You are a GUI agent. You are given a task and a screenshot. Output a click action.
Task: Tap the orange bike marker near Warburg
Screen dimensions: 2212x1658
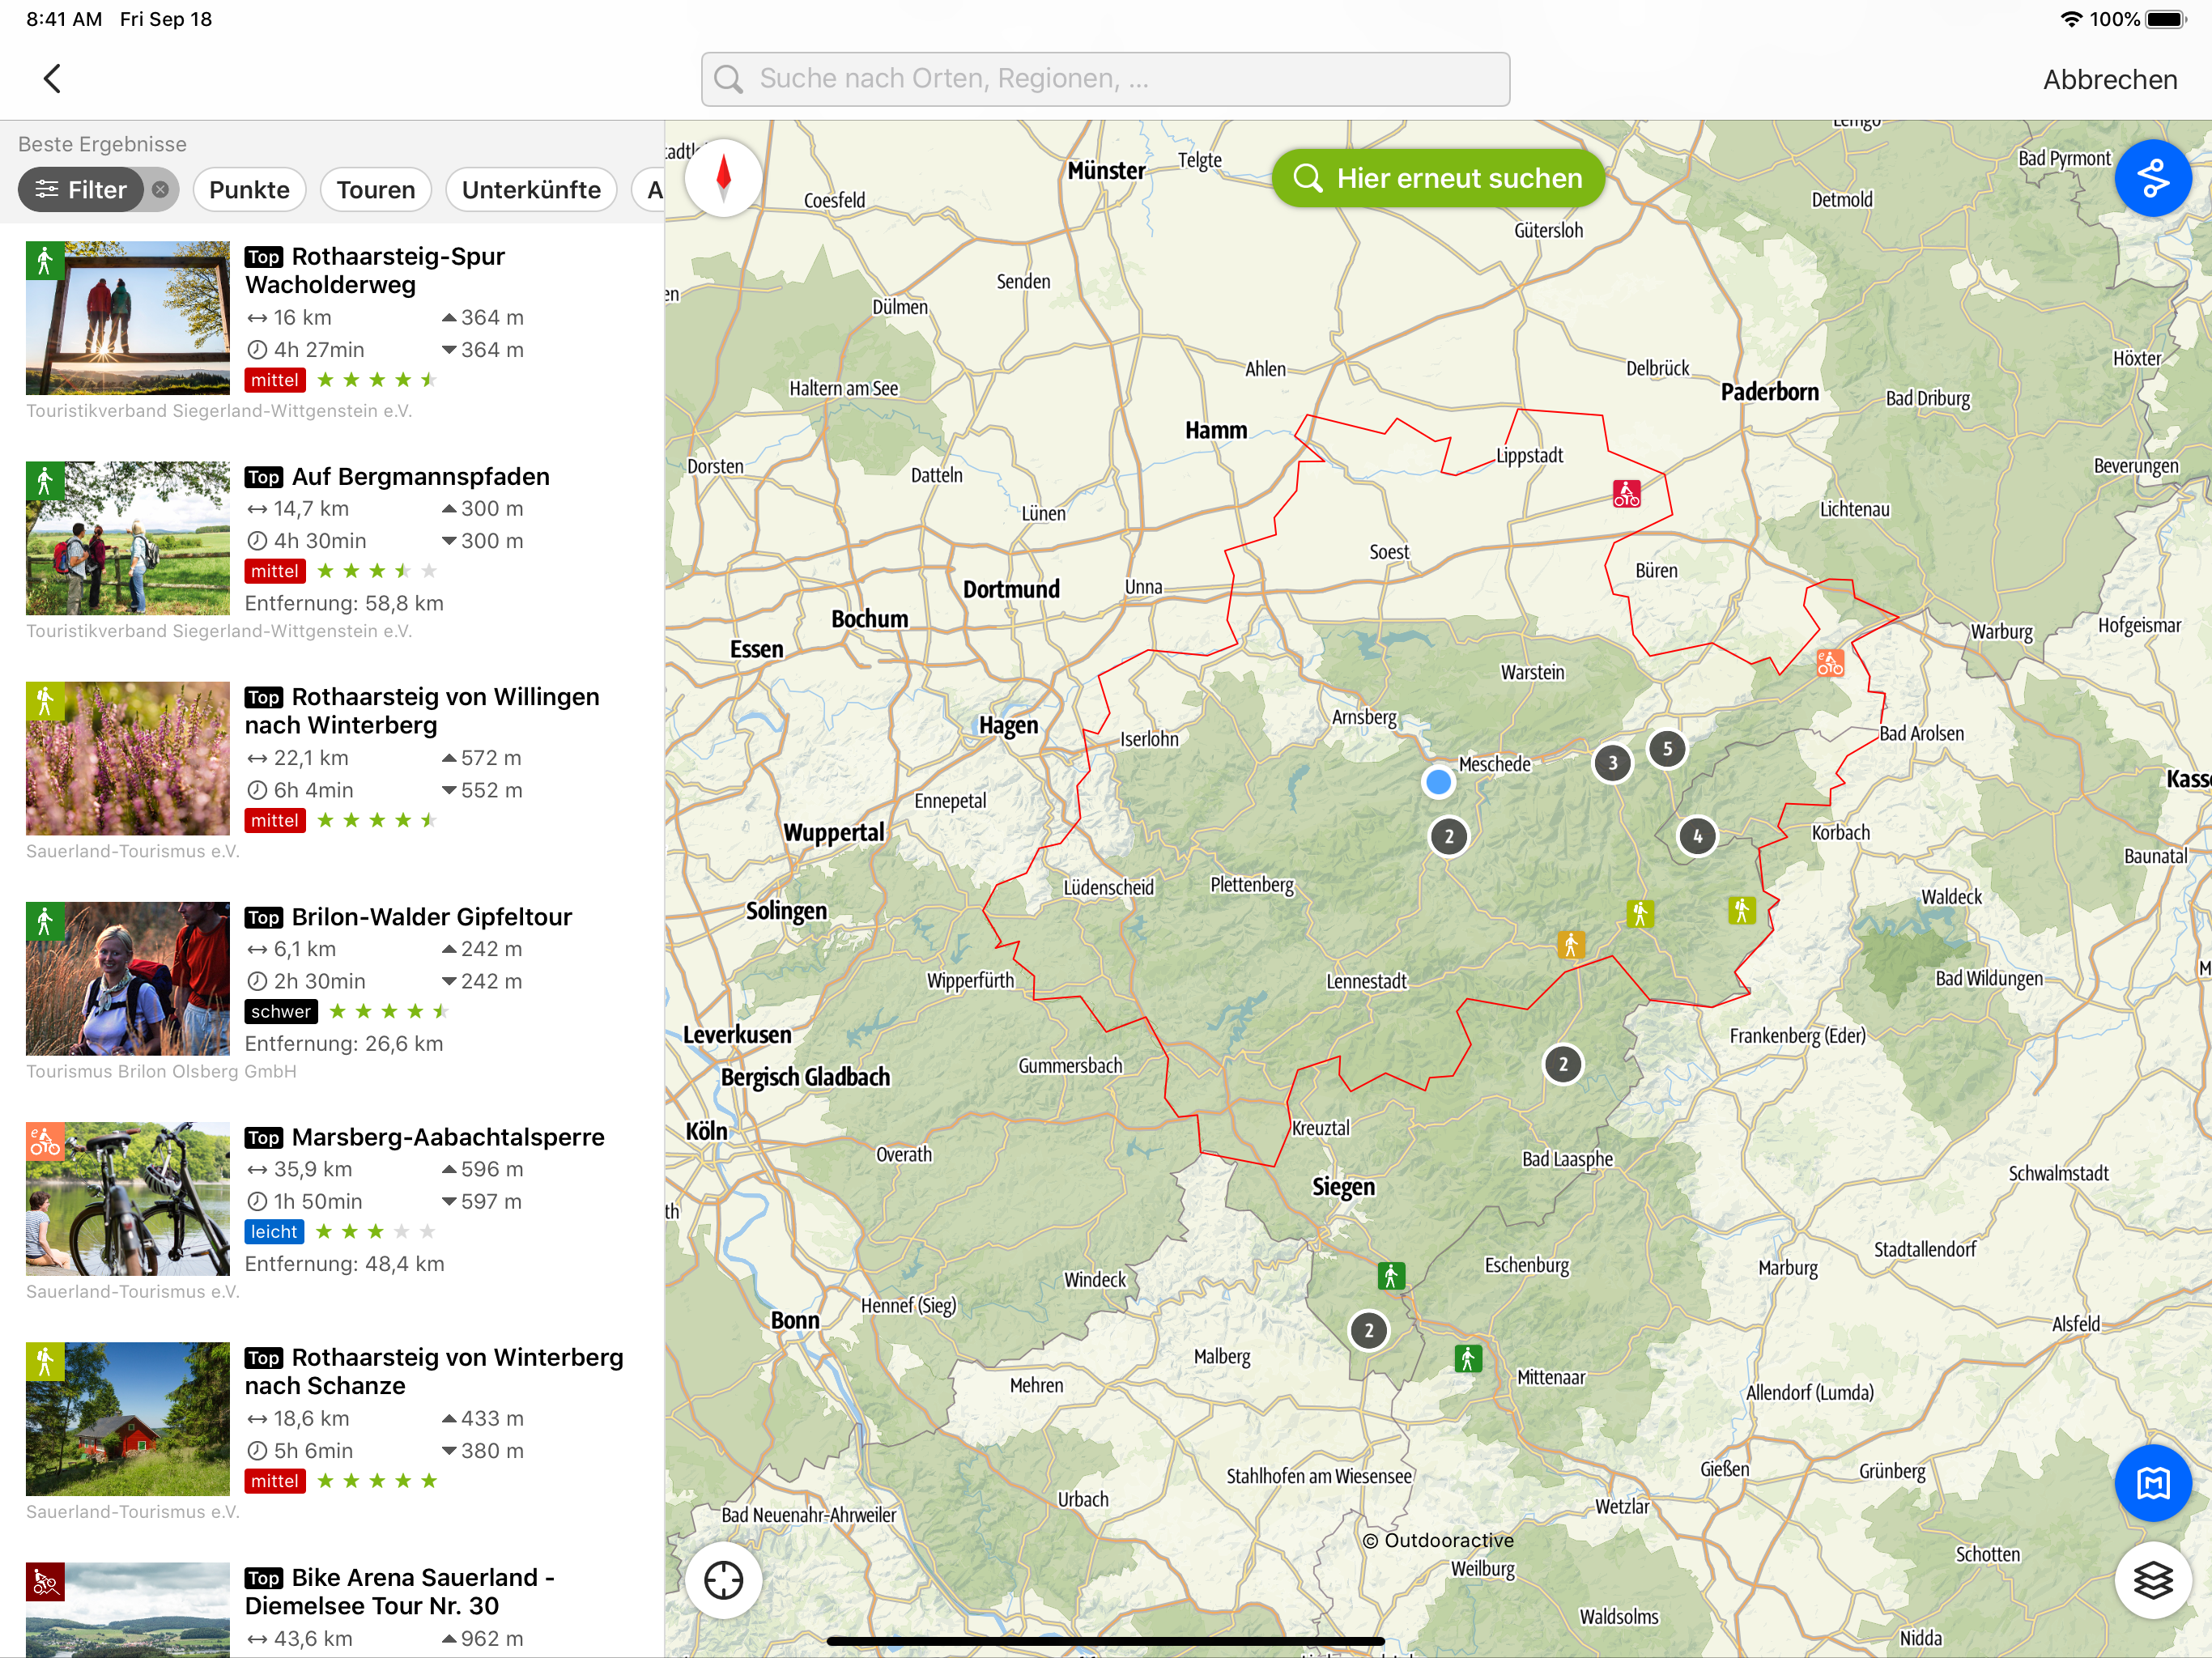1830,663
